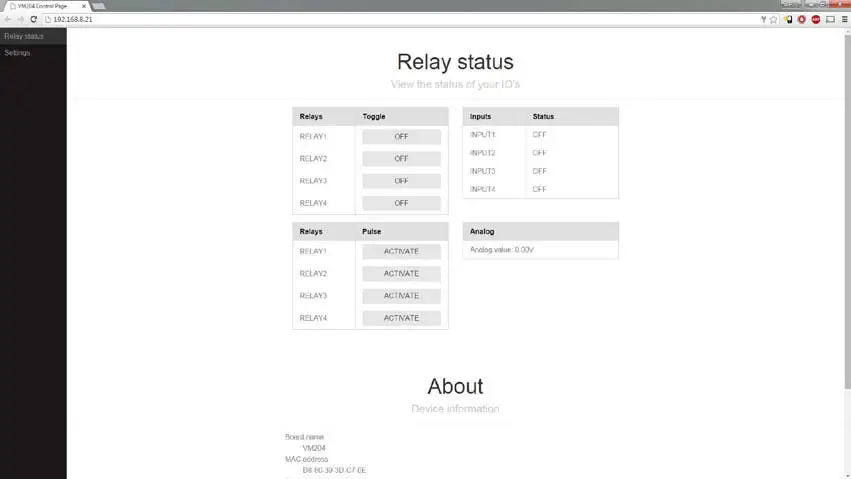
Task: Click the INPUT1 OFF status value
Action: coord(539,135)
